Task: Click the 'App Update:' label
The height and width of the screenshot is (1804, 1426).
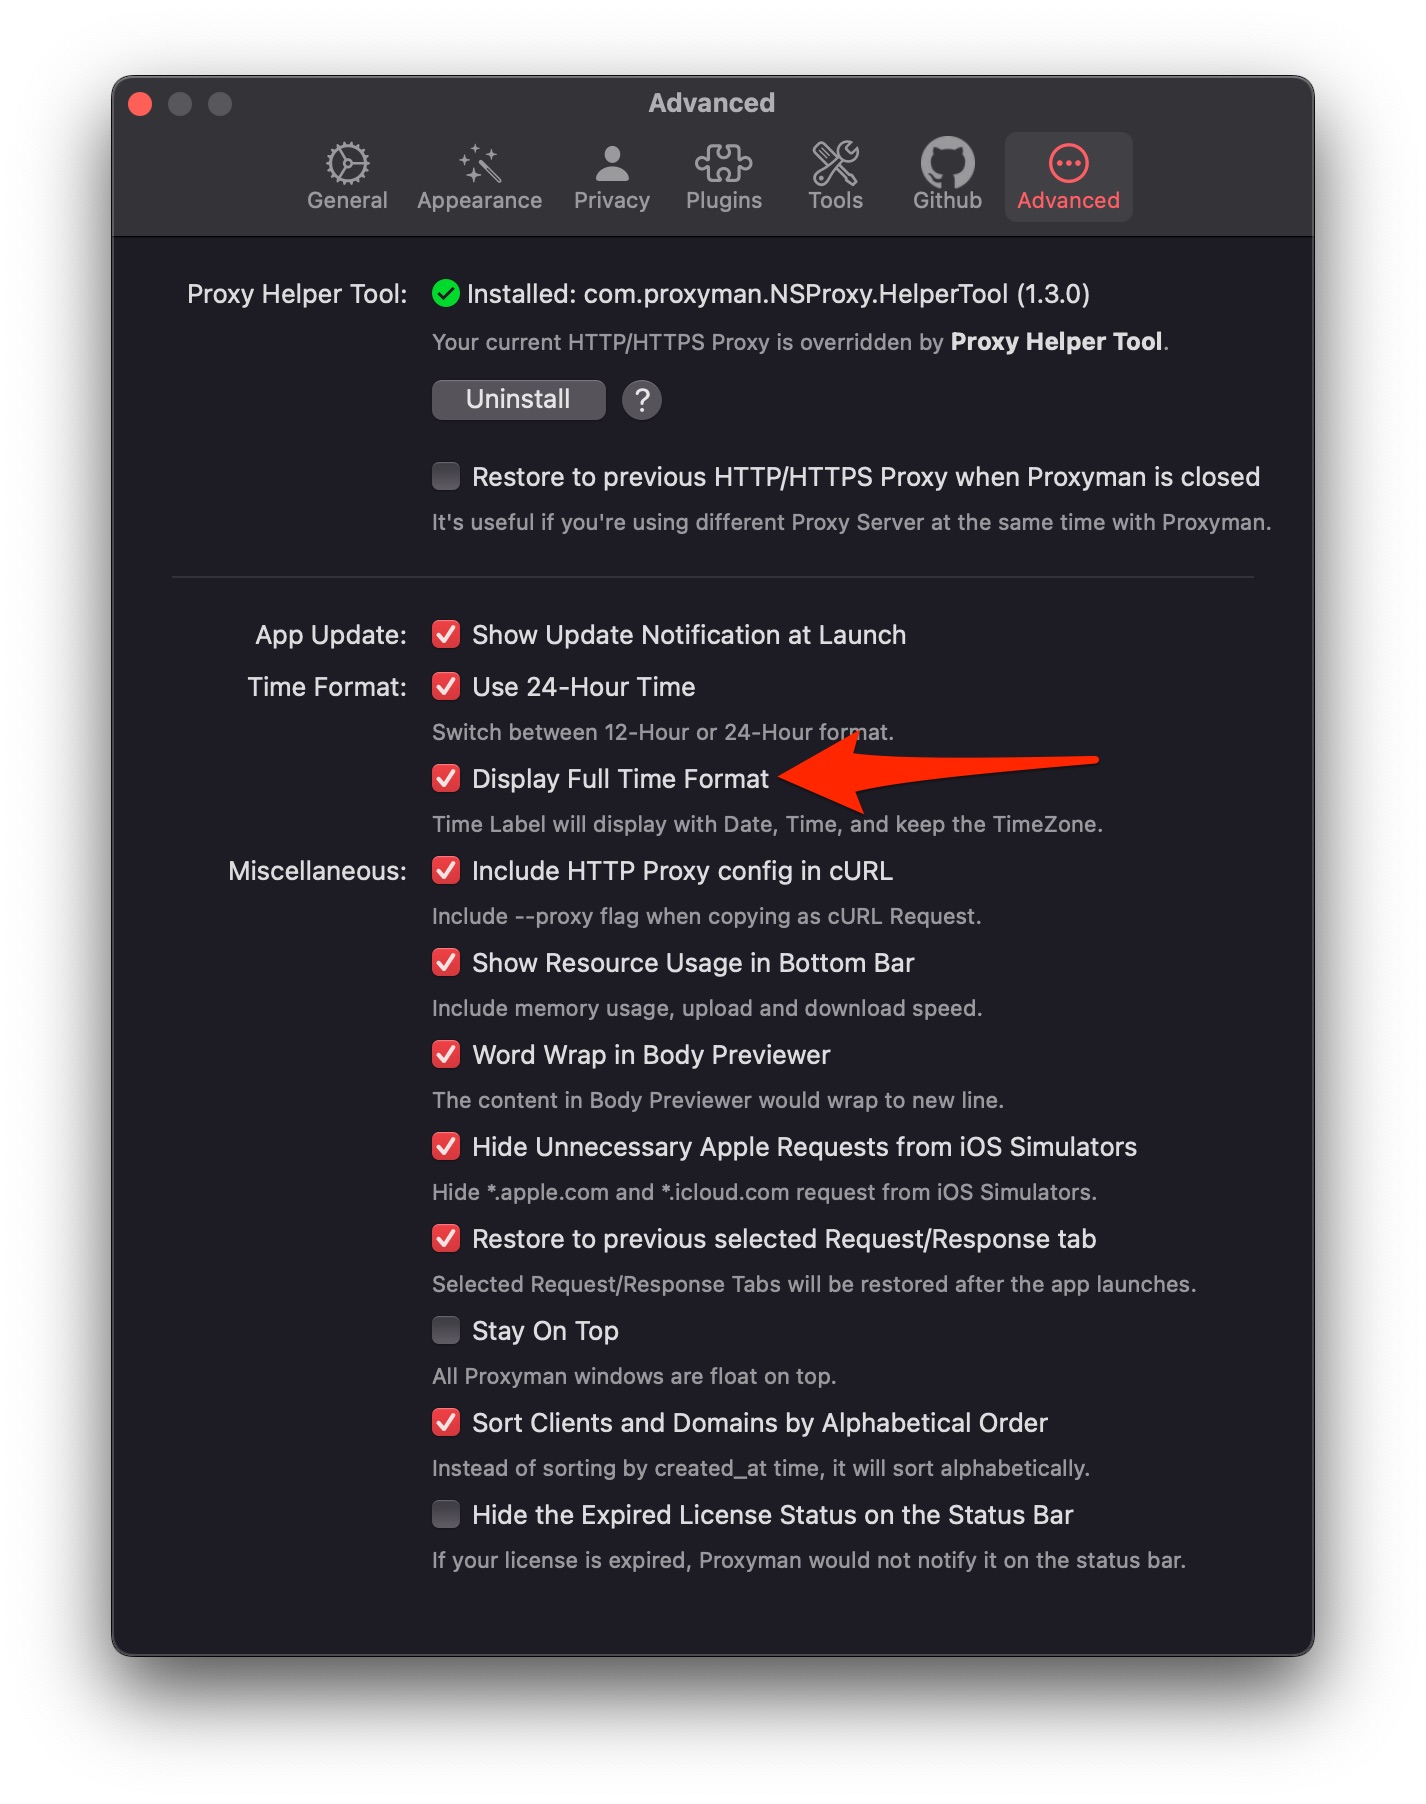Action: 331,635
